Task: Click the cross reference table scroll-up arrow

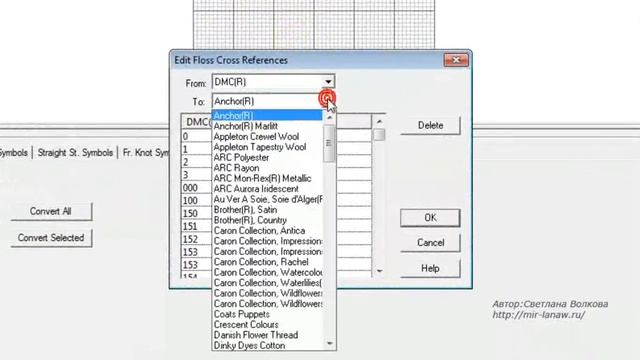Action: point(379,121)
